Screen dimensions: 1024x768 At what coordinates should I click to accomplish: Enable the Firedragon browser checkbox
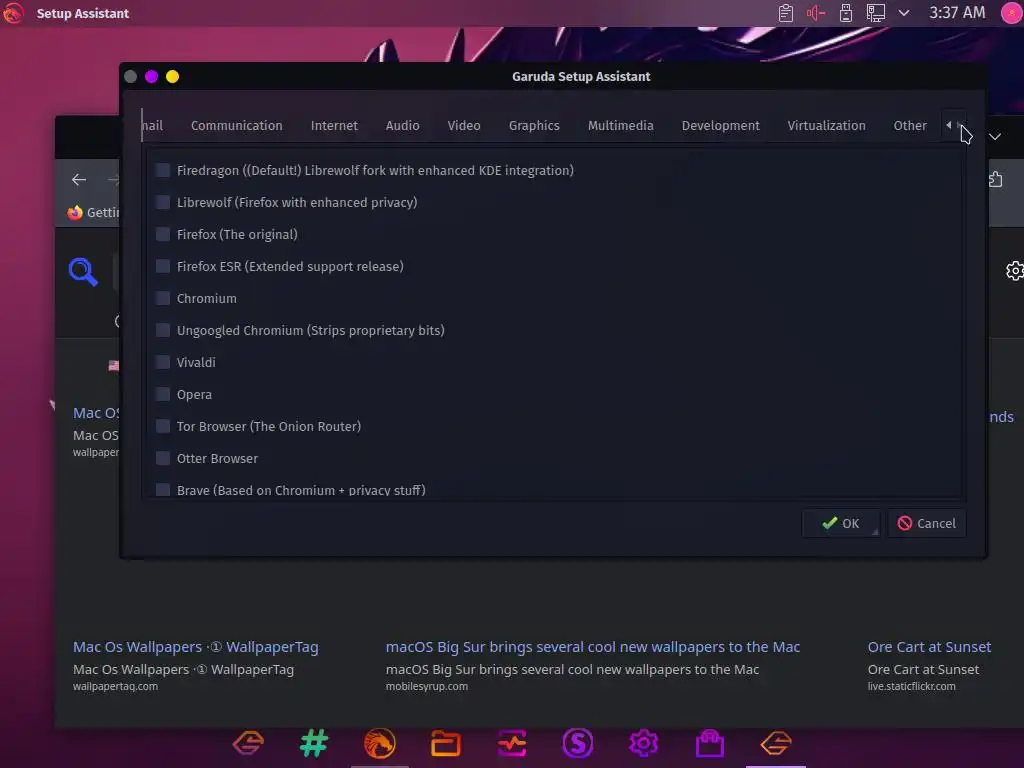coord(163,170)
